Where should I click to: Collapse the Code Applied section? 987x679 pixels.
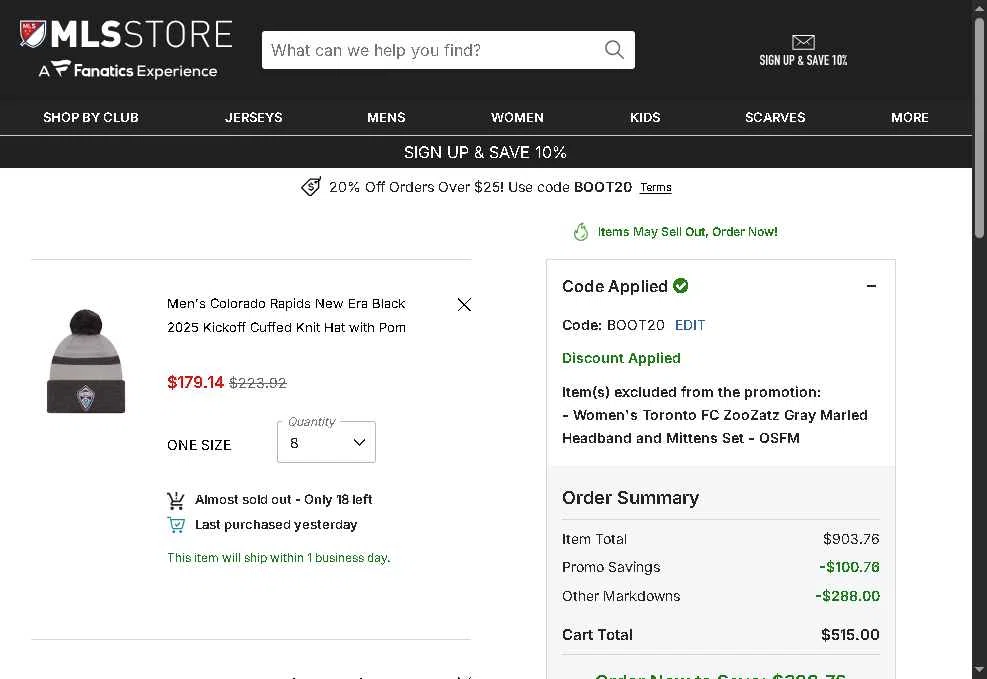[871, 286]
